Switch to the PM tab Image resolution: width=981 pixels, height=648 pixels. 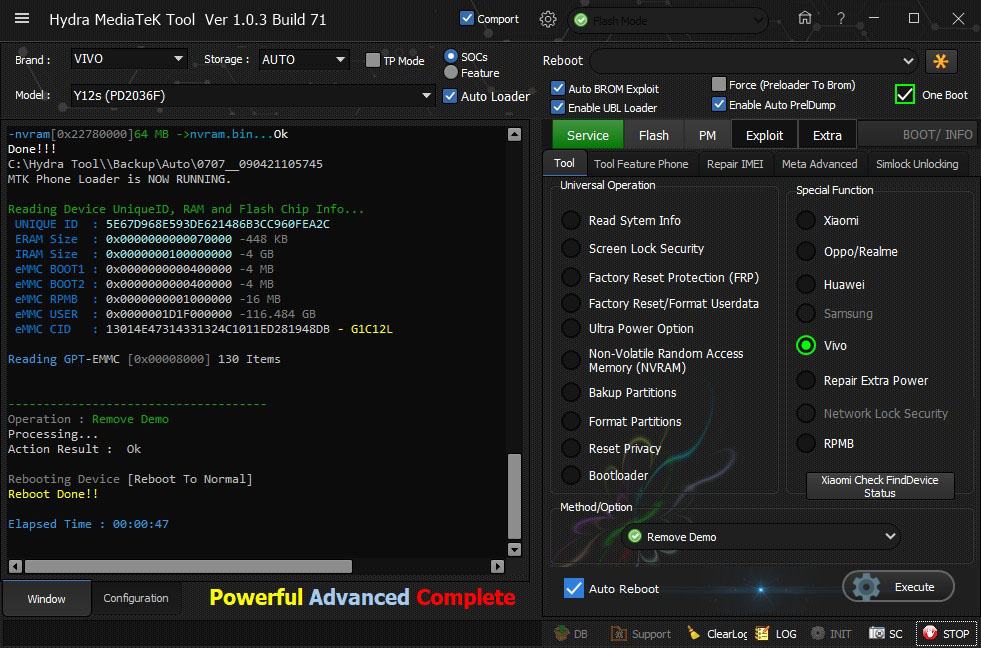pos(707,135)
